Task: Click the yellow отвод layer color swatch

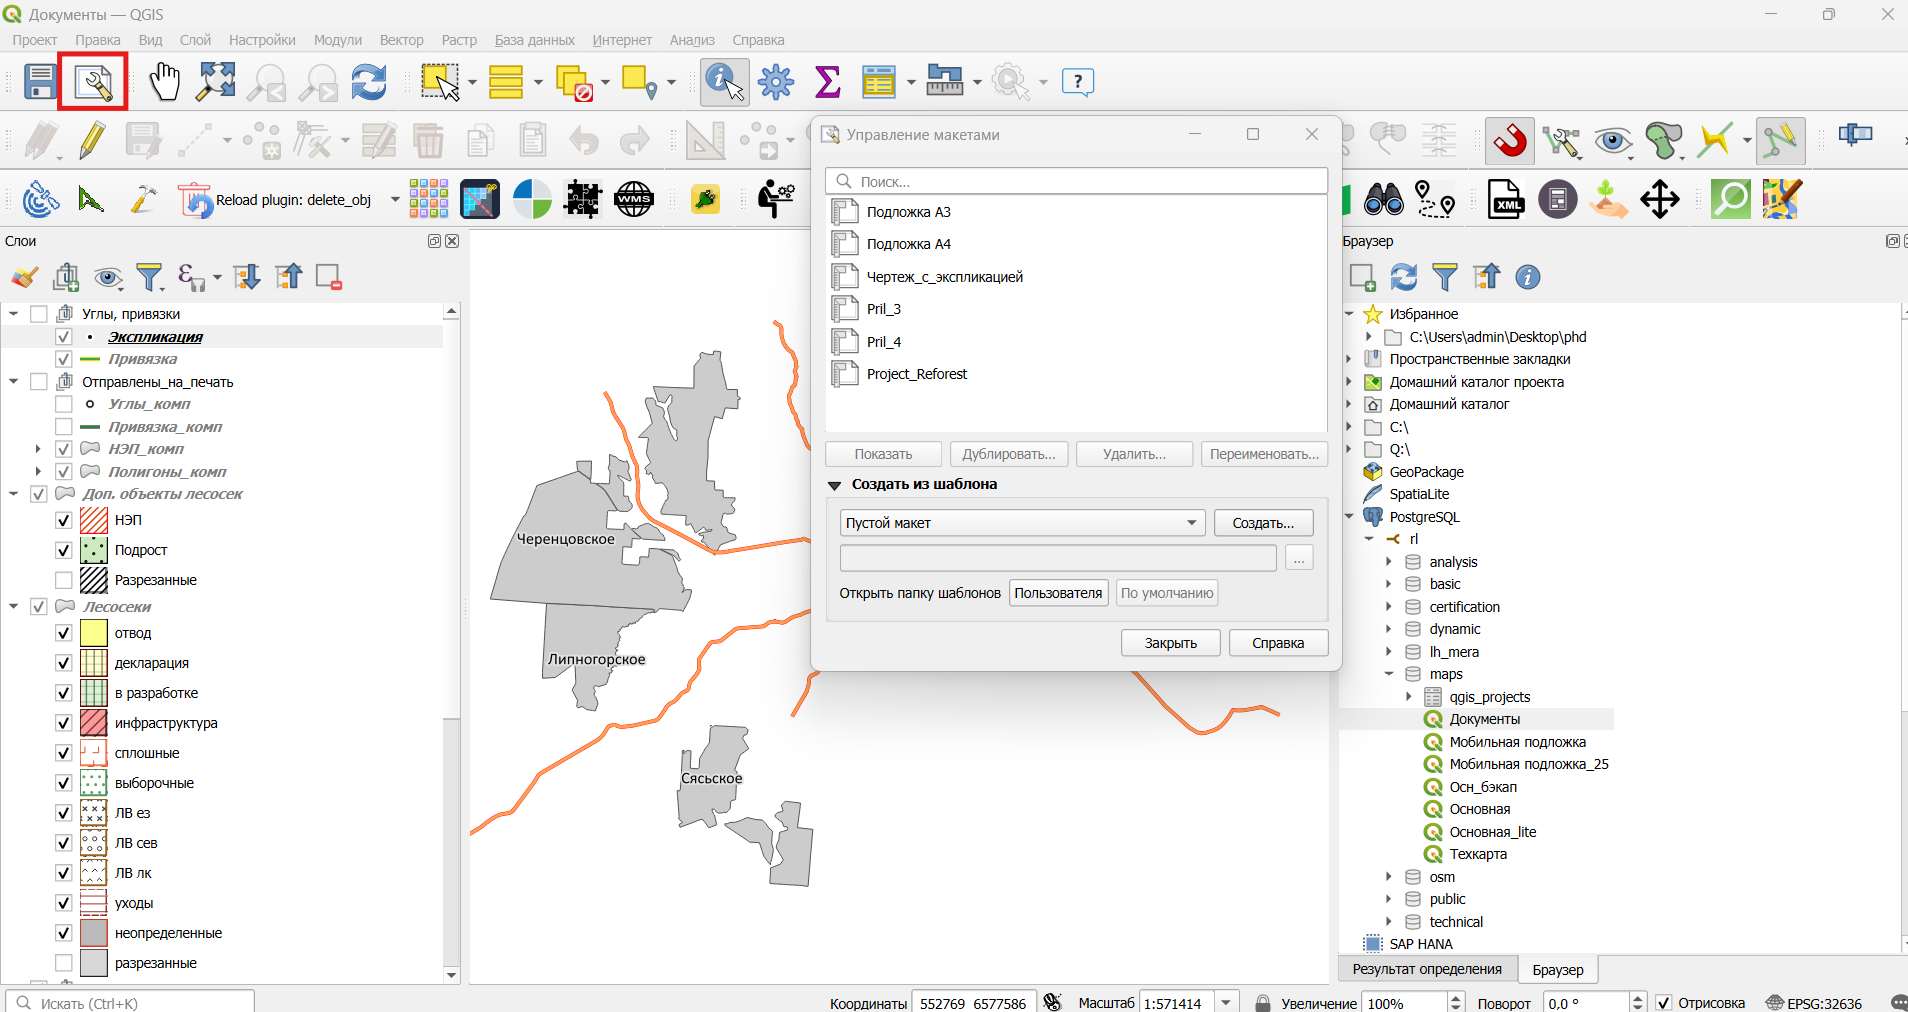Action: (93, 633)
